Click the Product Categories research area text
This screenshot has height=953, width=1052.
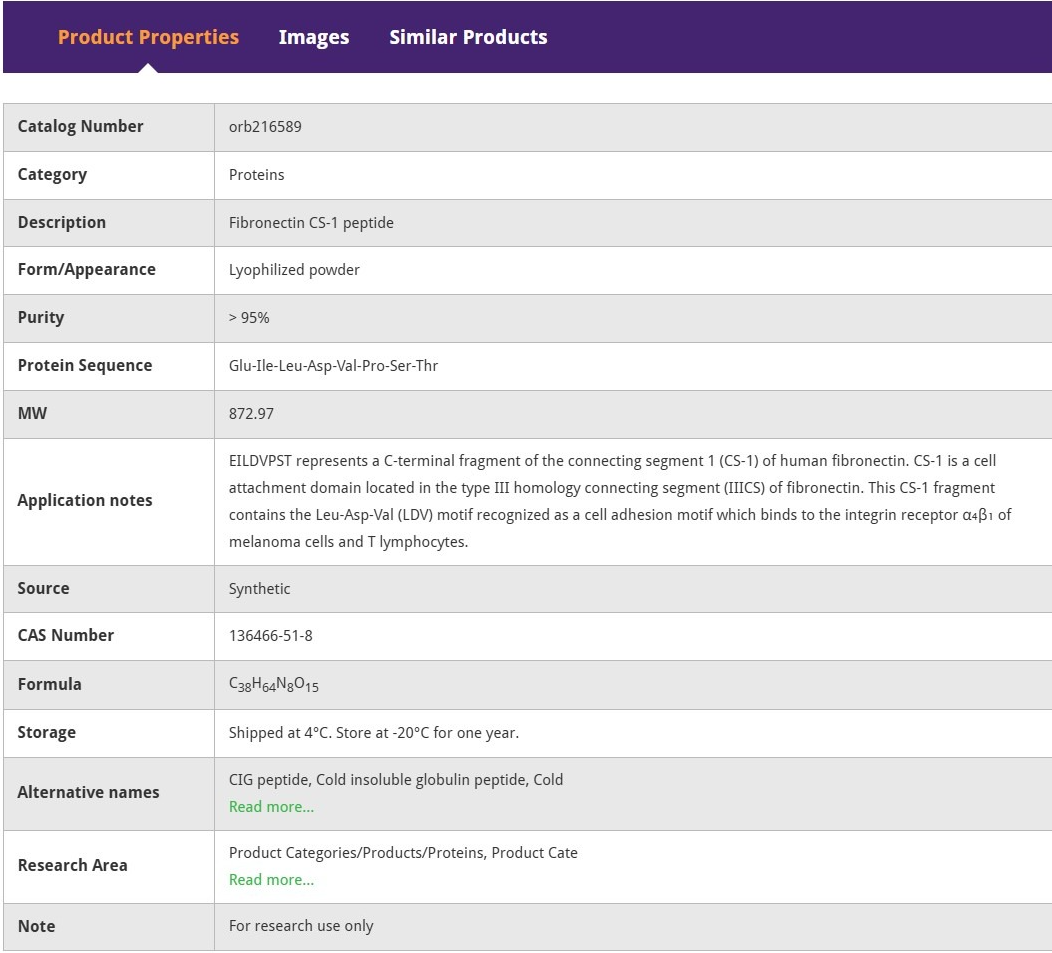403,853
